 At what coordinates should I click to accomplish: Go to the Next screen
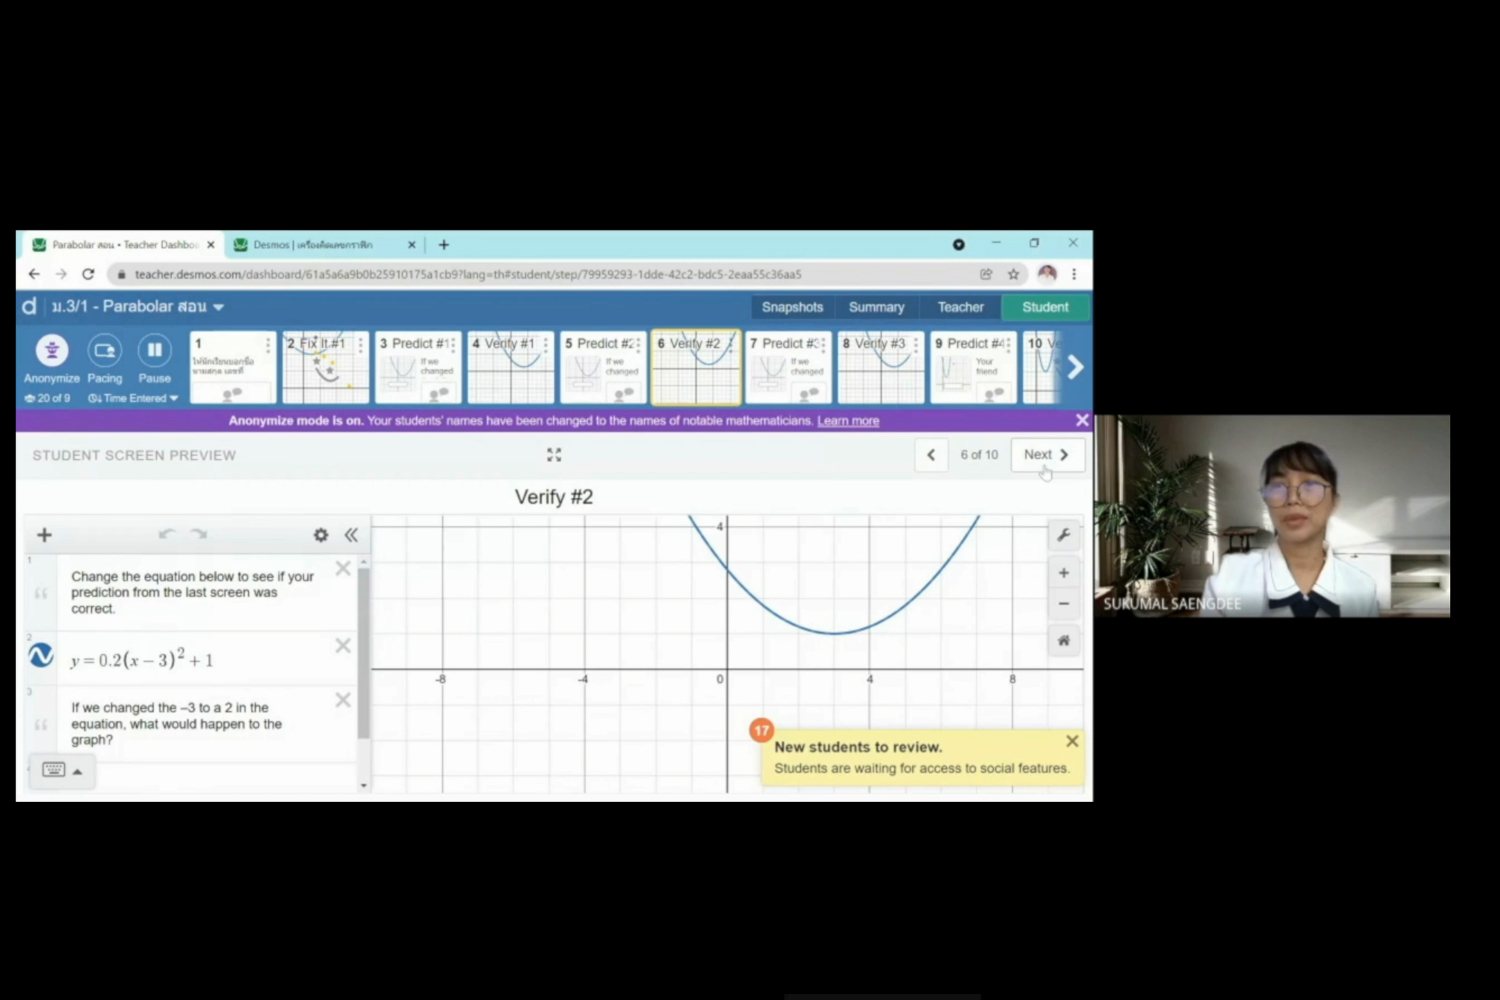coord(1046,455)
